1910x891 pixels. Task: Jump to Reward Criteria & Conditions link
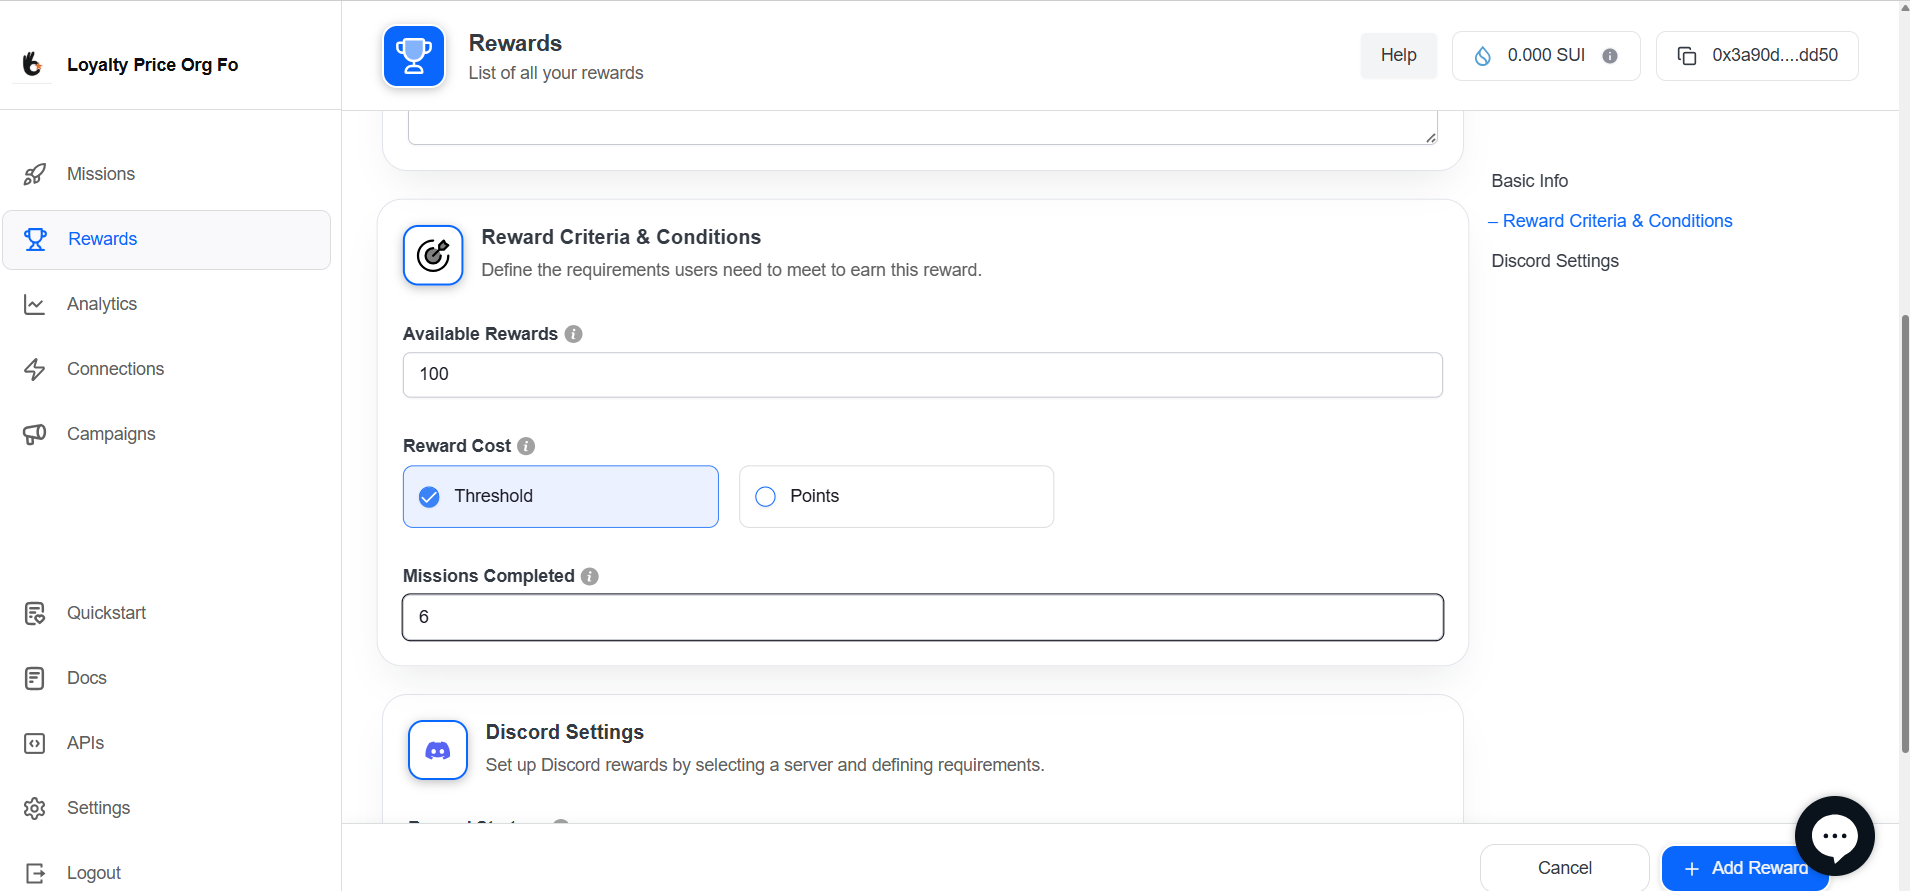(x=1617, y=221)
